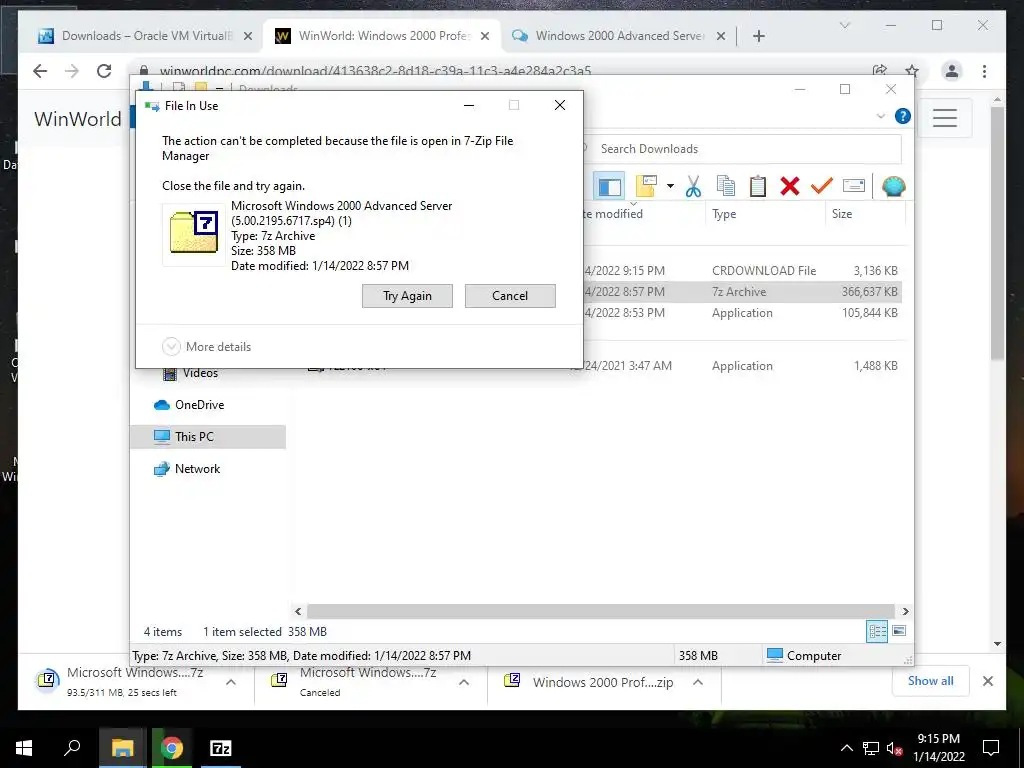Open Videos in the navigation pane
The height and width of the screenshot is (768, 1024).
pos(199,374)
